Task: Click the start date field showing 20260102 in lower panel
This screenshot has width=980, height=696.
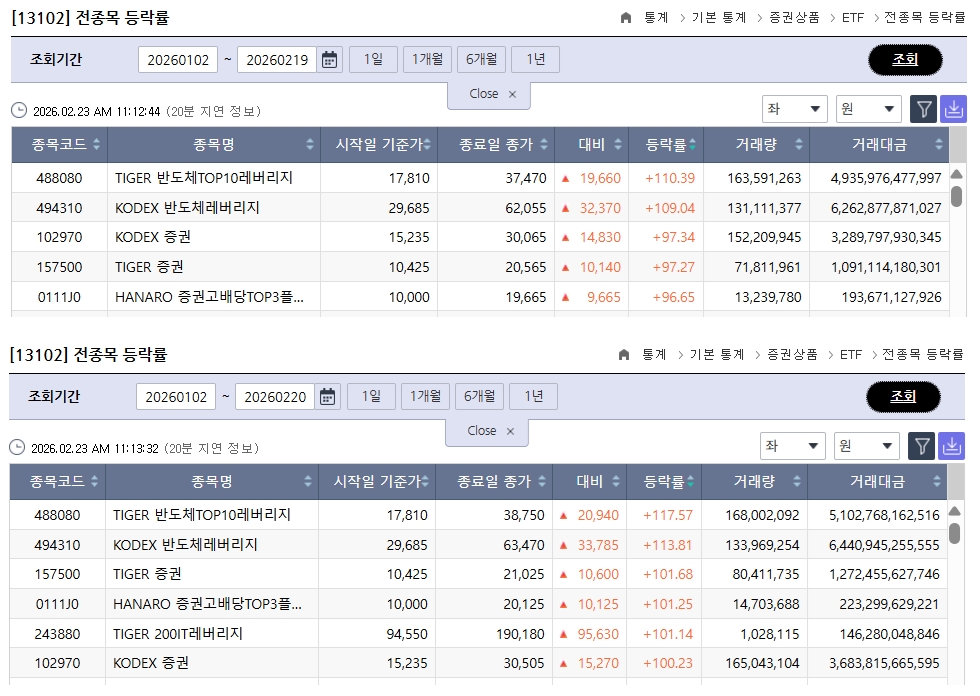Action: click(175, 397)
